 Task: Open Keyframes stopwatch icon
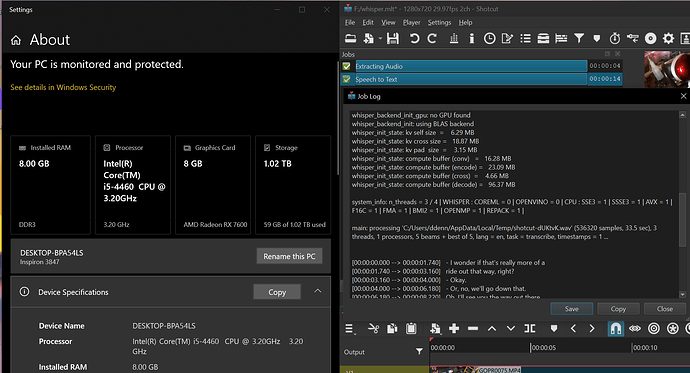tap(615, 39)
